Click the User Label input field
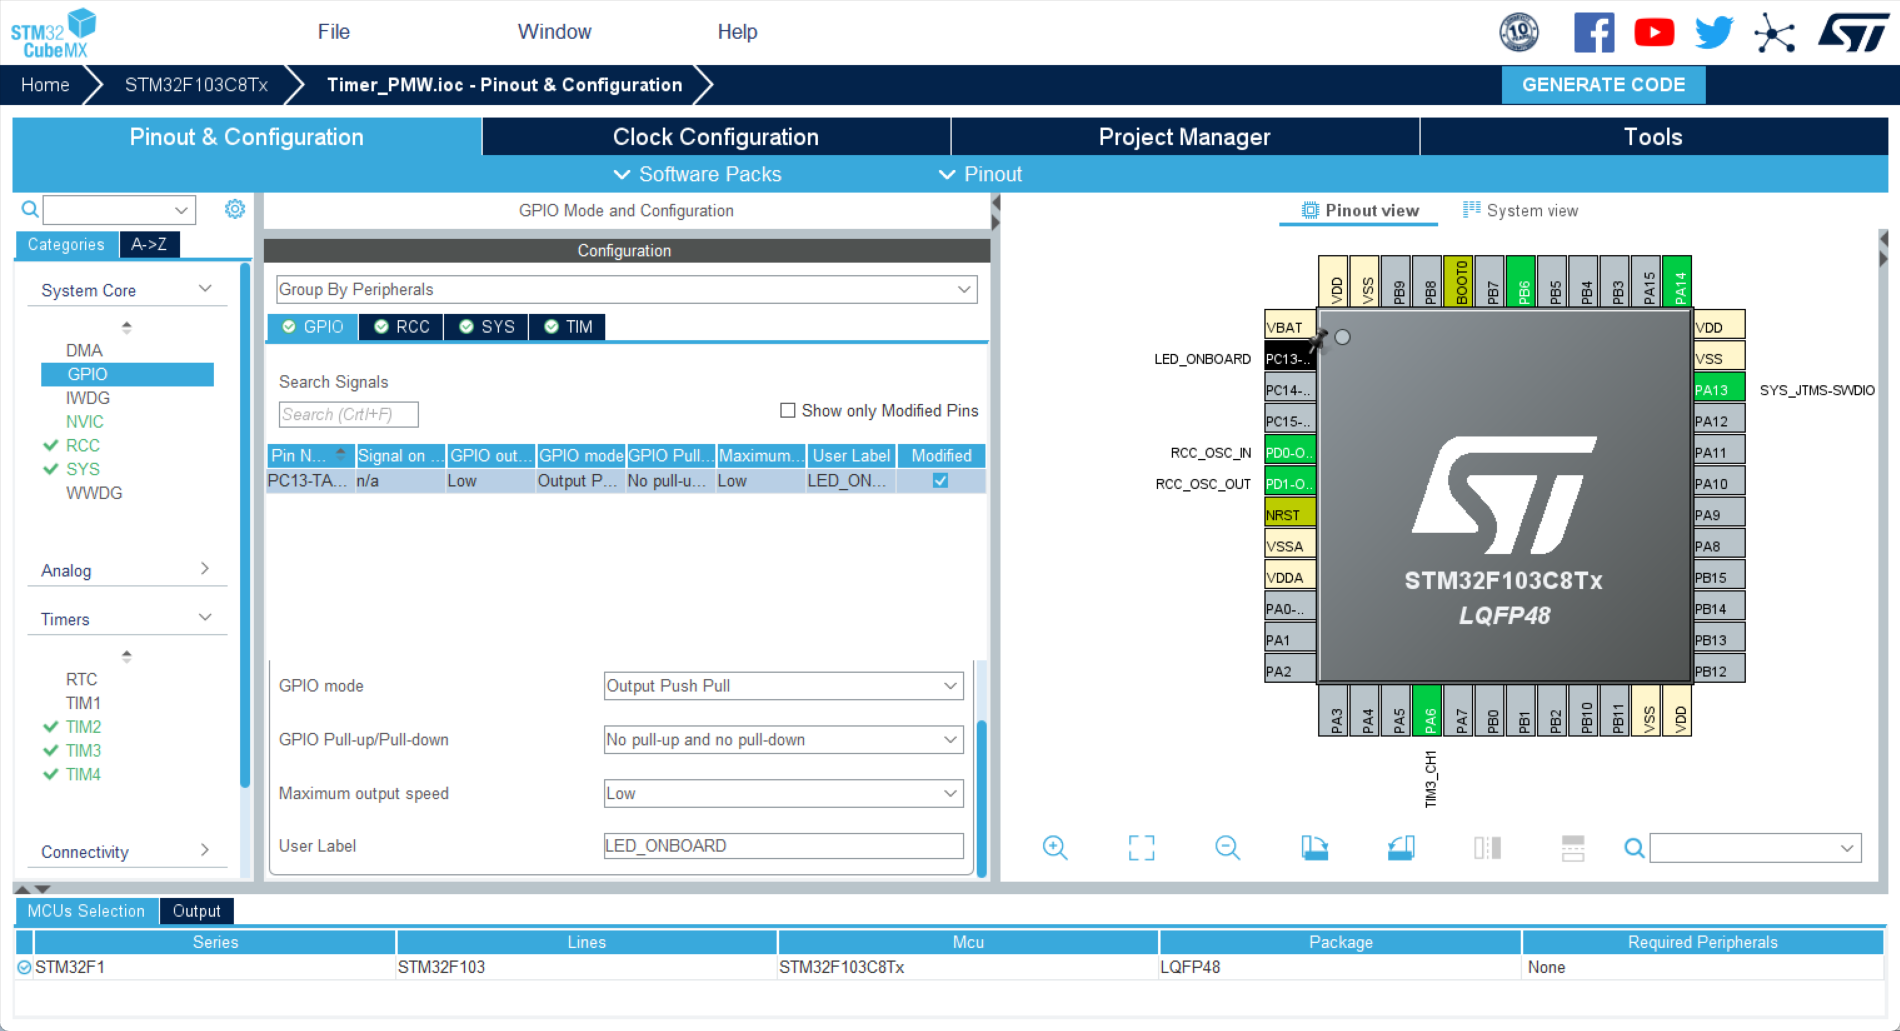 pos(783,846)
